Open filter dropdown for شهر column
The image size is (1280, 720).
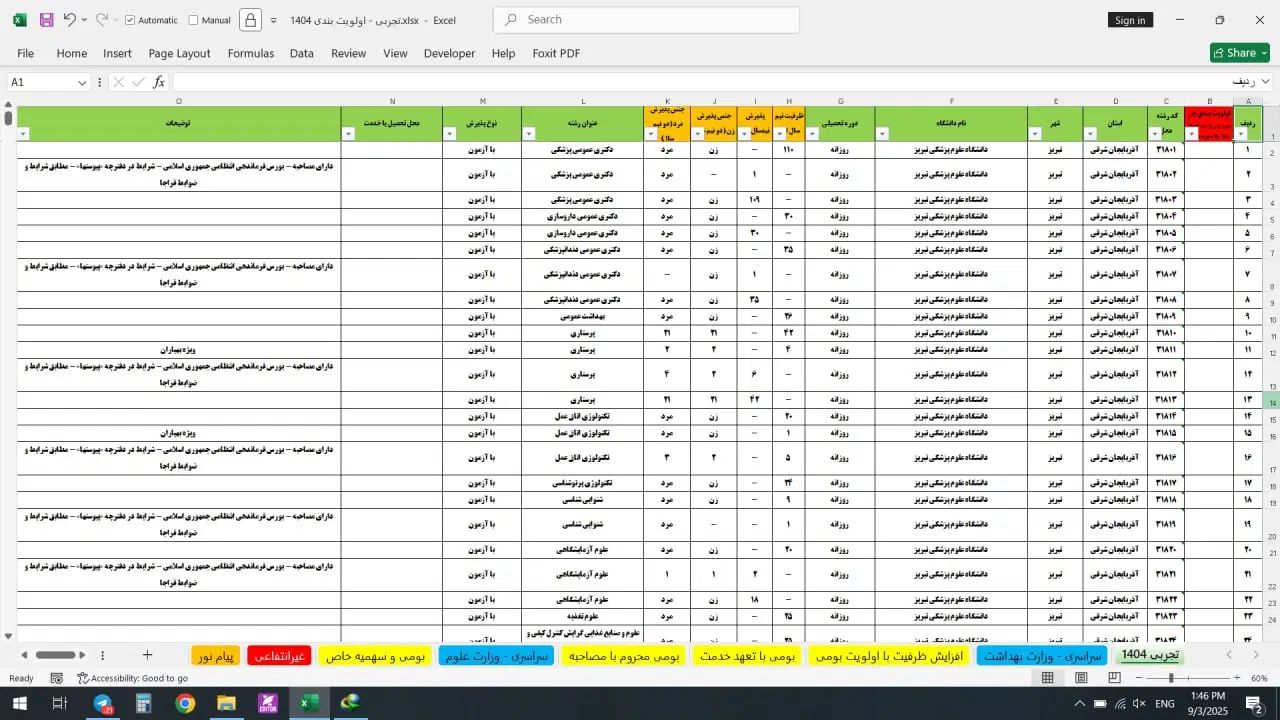coord(1035,134)
